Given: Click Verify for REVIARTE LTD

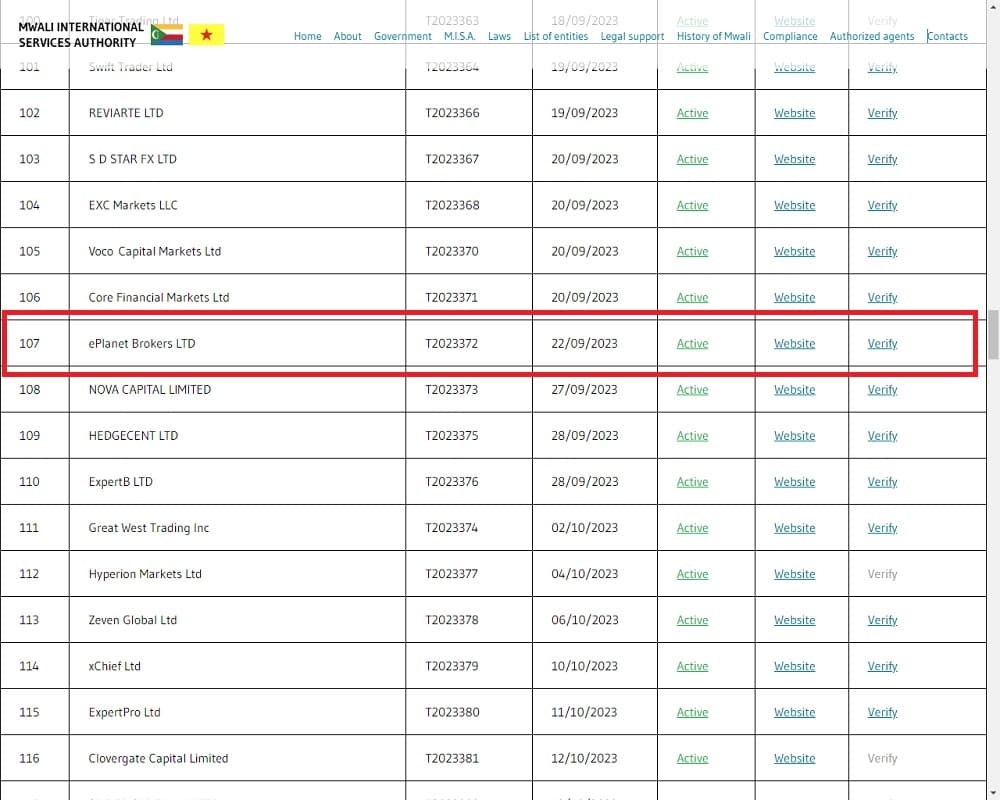Looking at the screenshot, I should coord(882,113).
